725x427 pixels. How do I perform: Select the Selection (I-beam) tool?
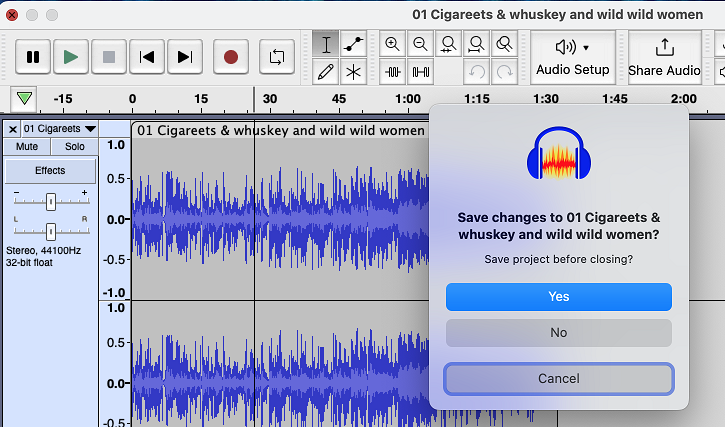click(x=326, y=44)
